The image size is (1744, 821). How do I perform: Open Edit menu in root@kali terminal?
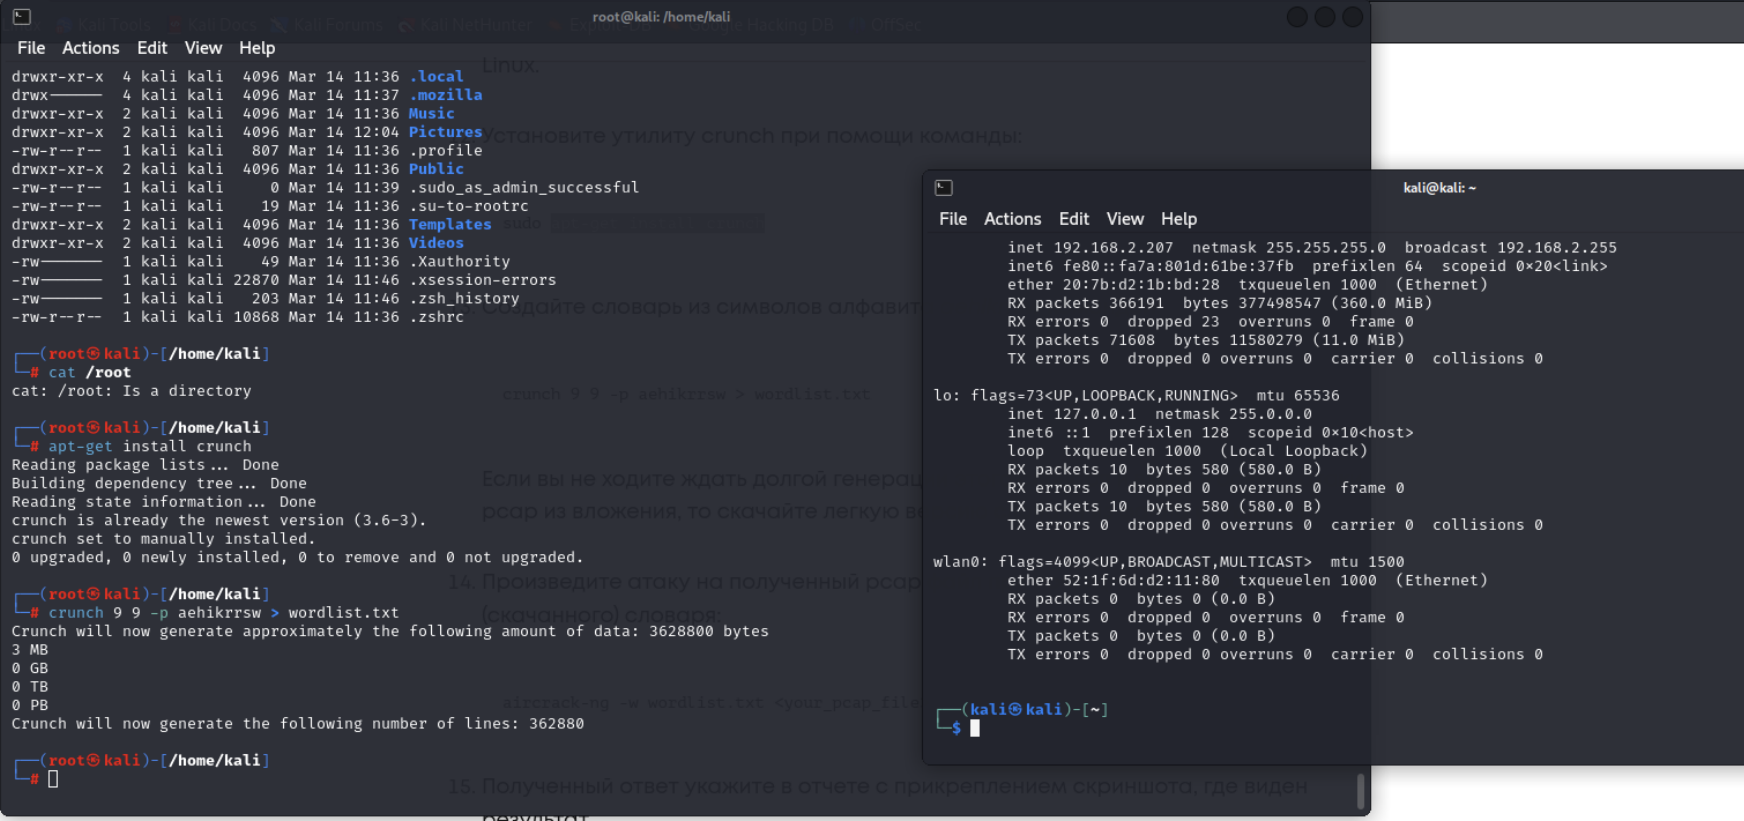[152, 48]
